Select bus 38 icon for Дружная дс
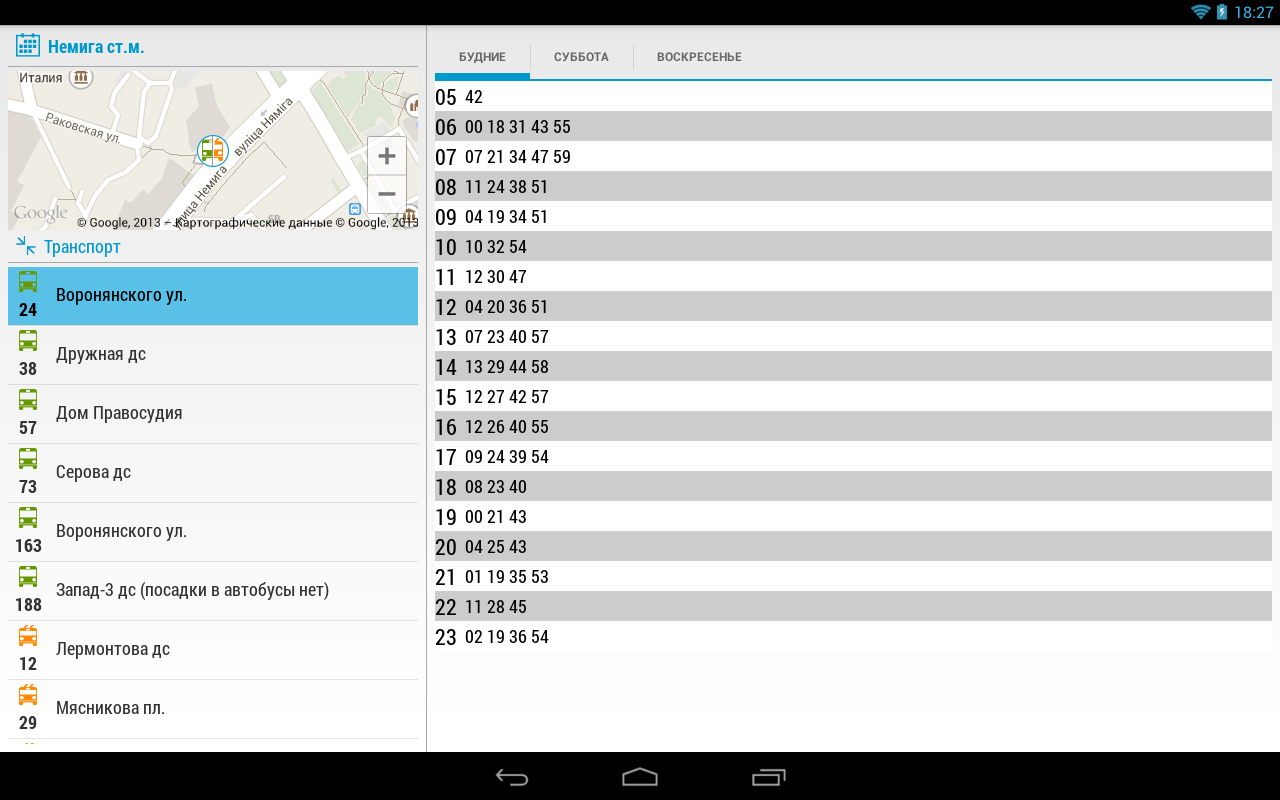 pyautogui.click(x=28, y=341)
